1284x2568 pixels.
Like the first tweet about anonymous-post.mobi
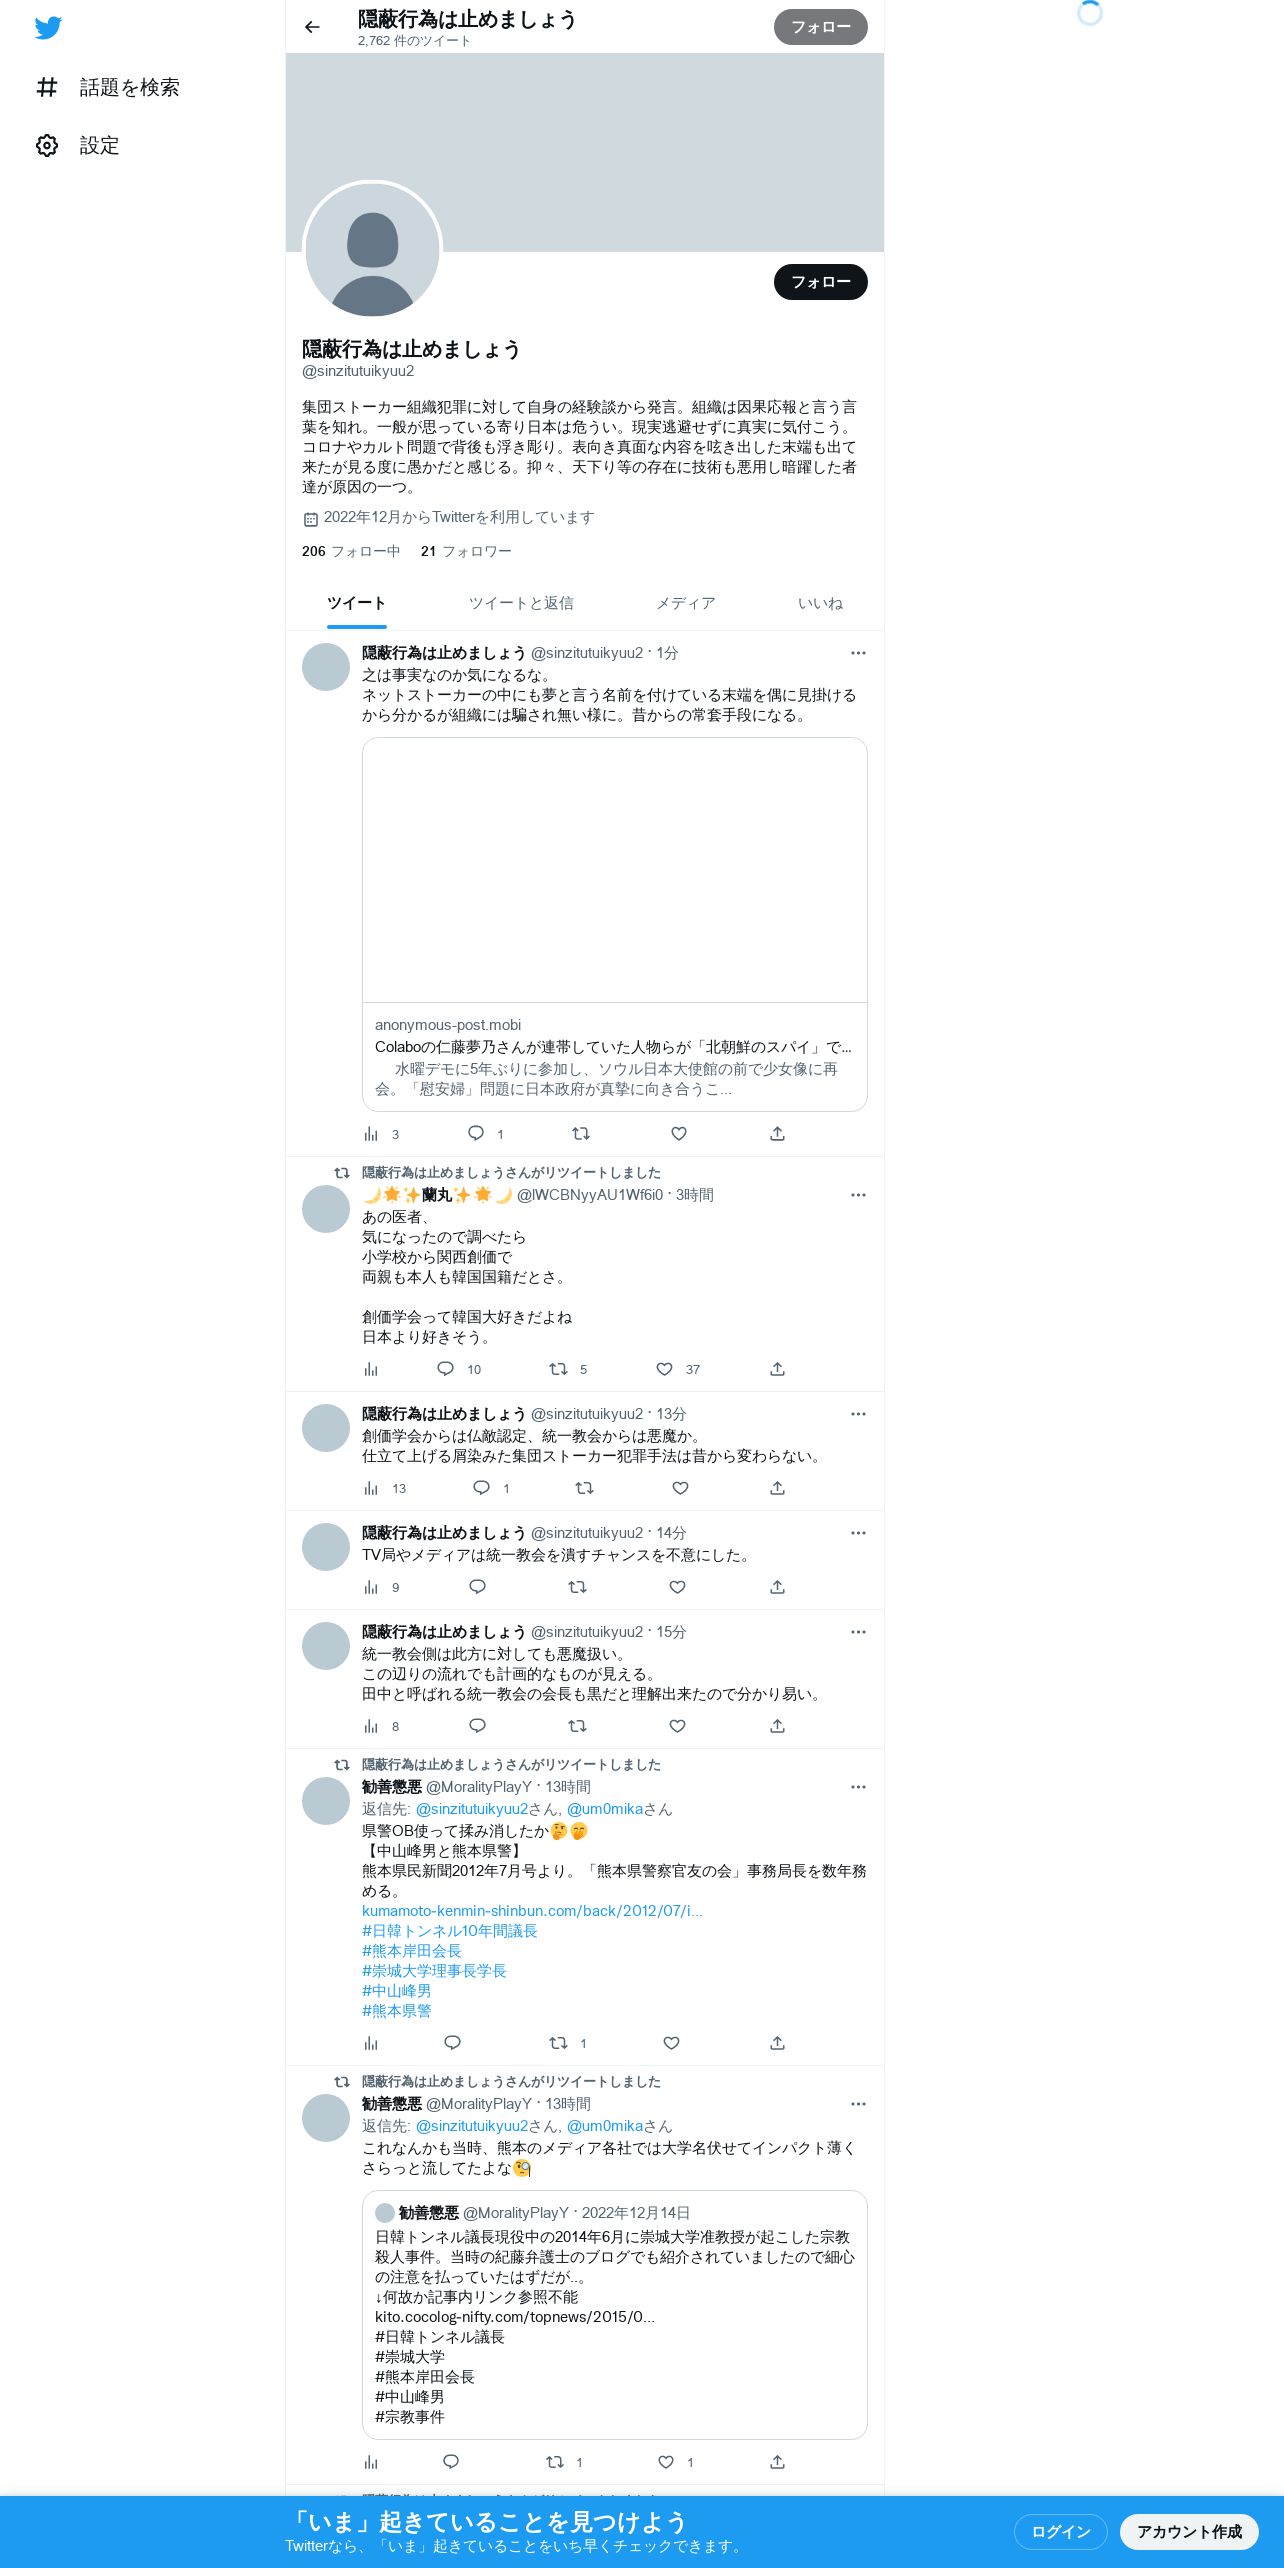(679, 1133)
